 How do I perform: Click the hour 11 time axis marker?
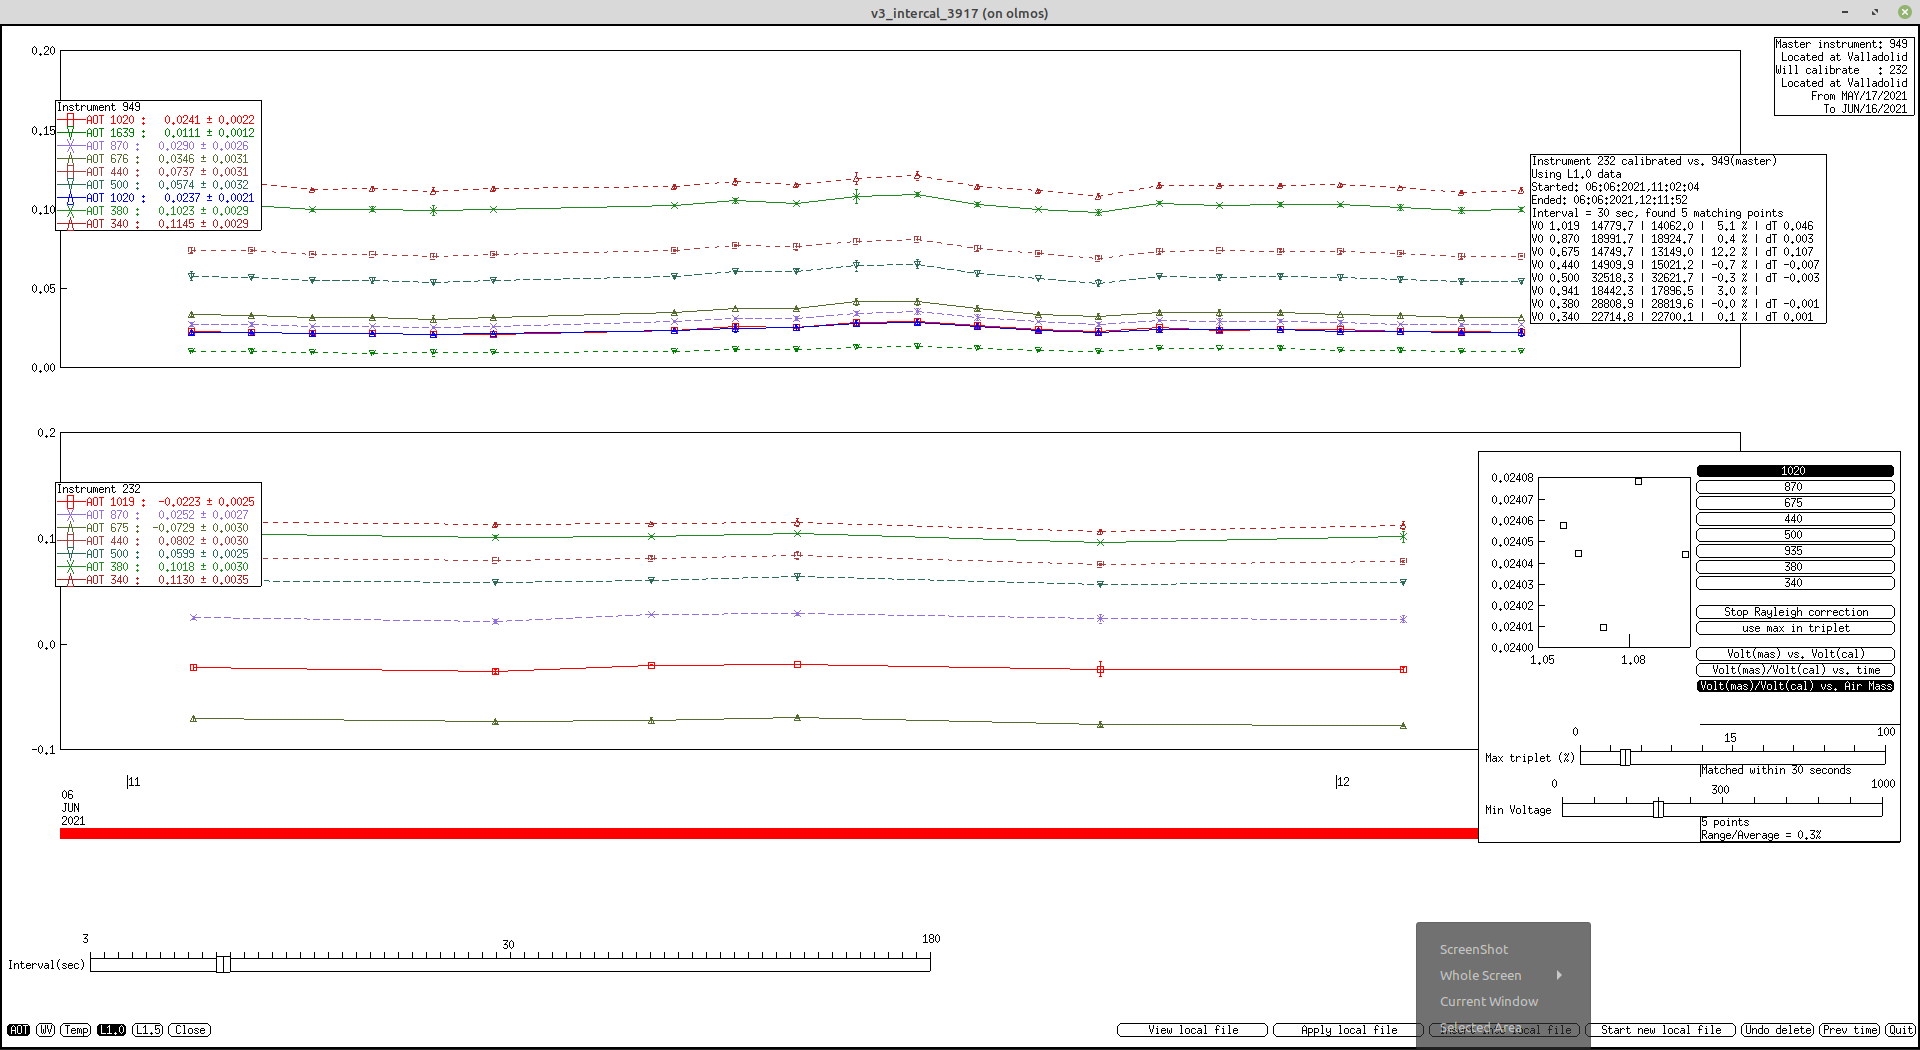133,782
